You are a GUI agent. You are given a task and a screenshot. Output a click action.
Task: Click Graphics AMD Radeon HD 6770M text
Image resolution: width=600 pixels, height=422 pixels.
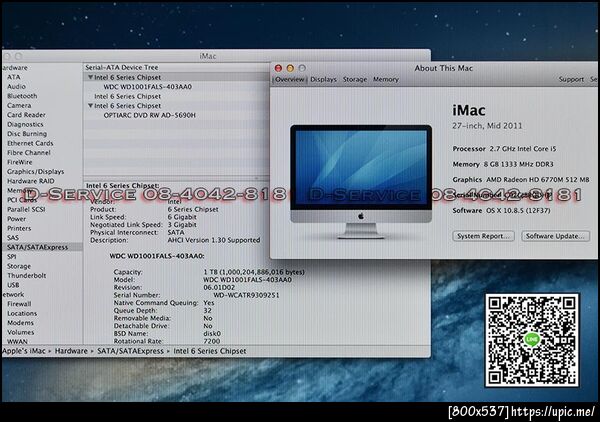[x=521, y=179]
